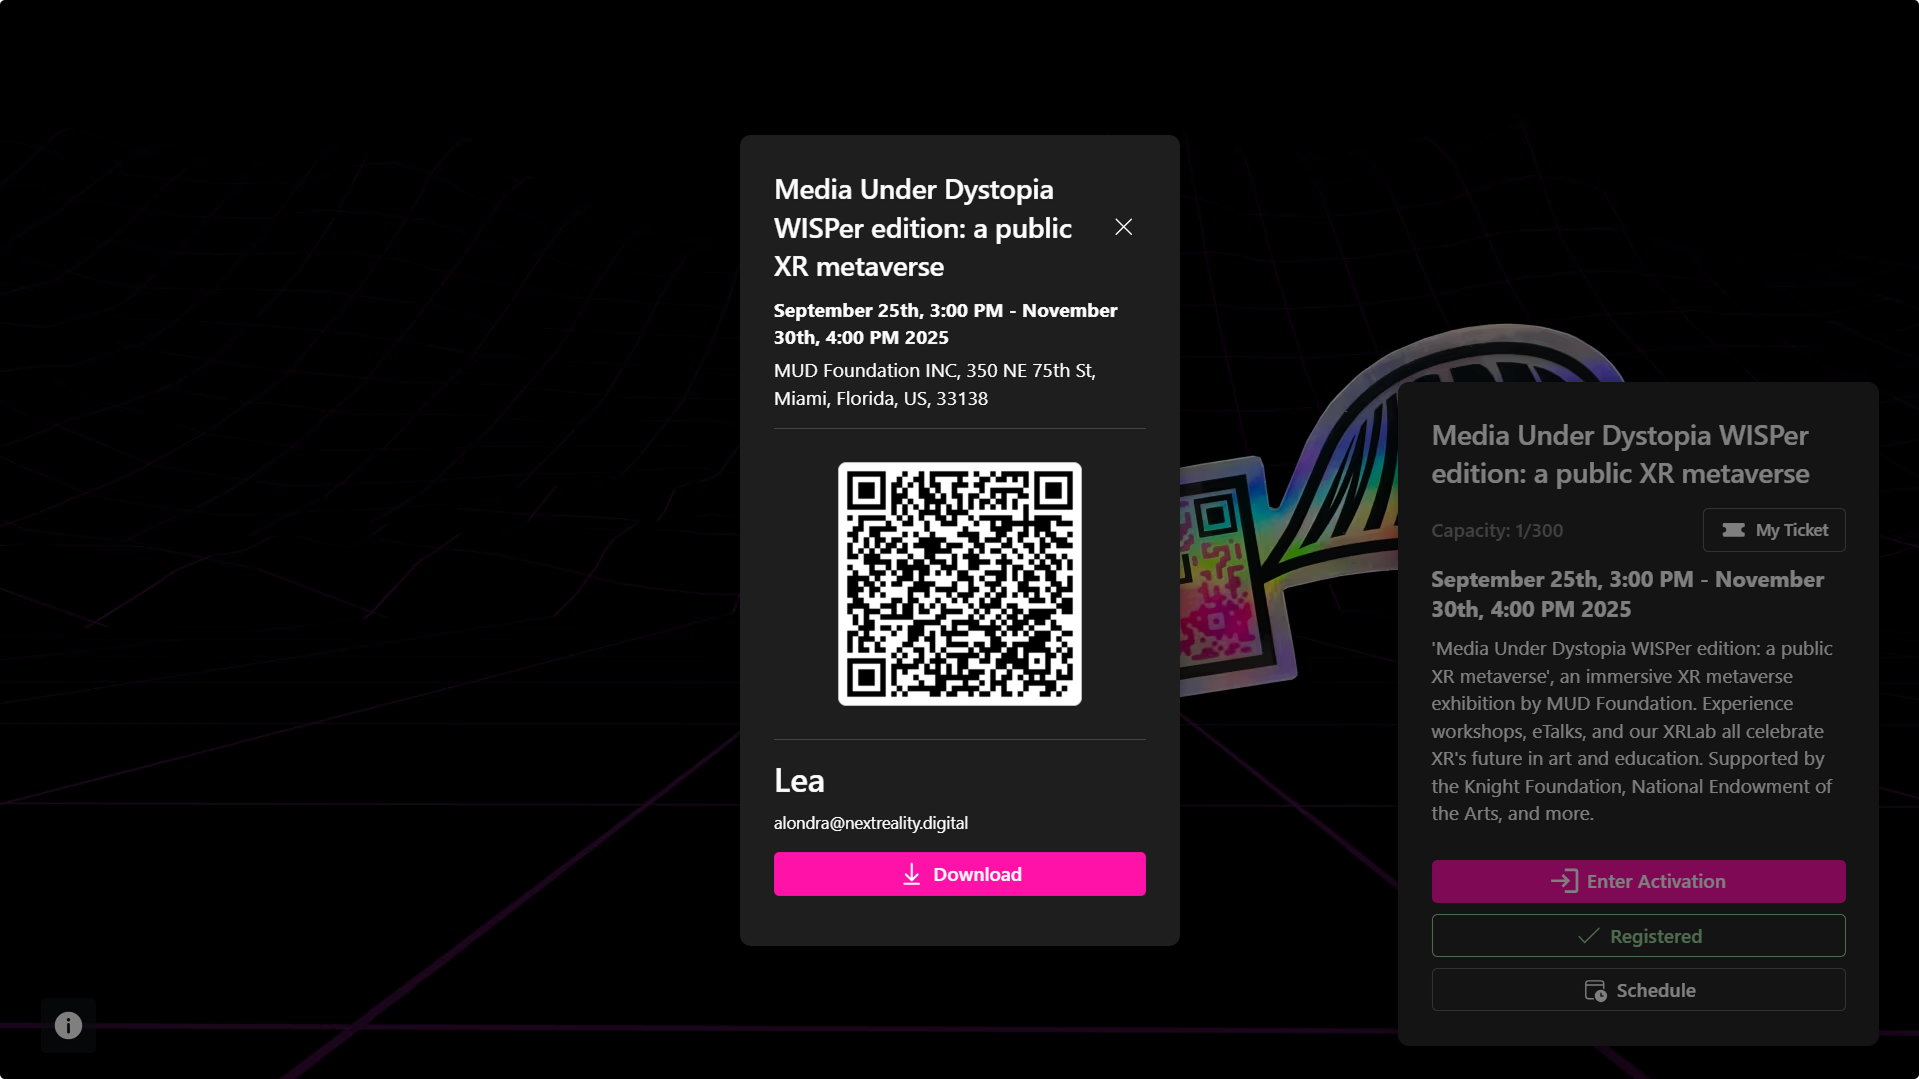Image resolution: width=1919 pixels, height=1079 pixels.
Task: Select the My Ticket button text
Action: pos(1791,530)
